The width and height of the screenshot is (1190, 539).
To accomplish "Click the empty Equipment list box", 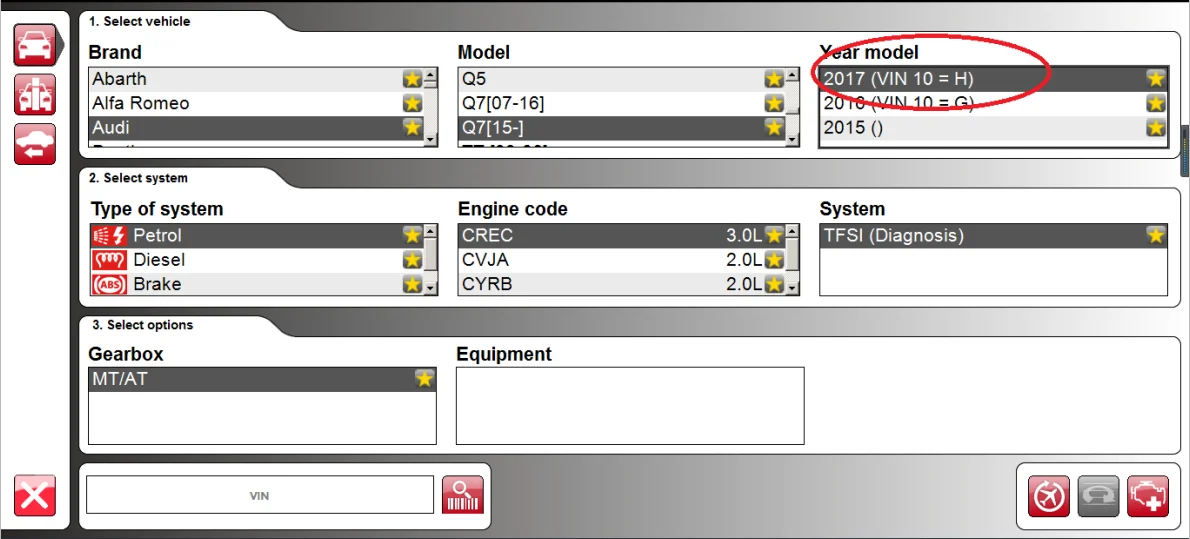I will point(630,405).
